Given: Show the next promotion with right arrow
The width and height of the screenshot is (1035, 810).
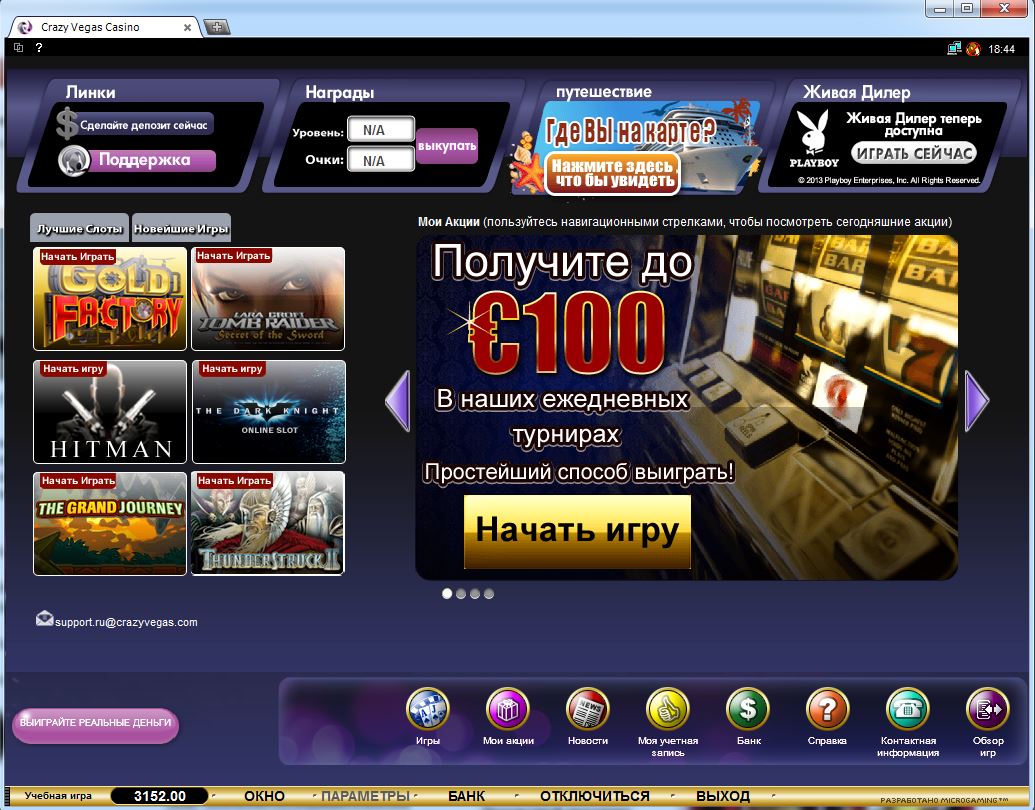Looking at the screenshot, I should pos(977,401).
